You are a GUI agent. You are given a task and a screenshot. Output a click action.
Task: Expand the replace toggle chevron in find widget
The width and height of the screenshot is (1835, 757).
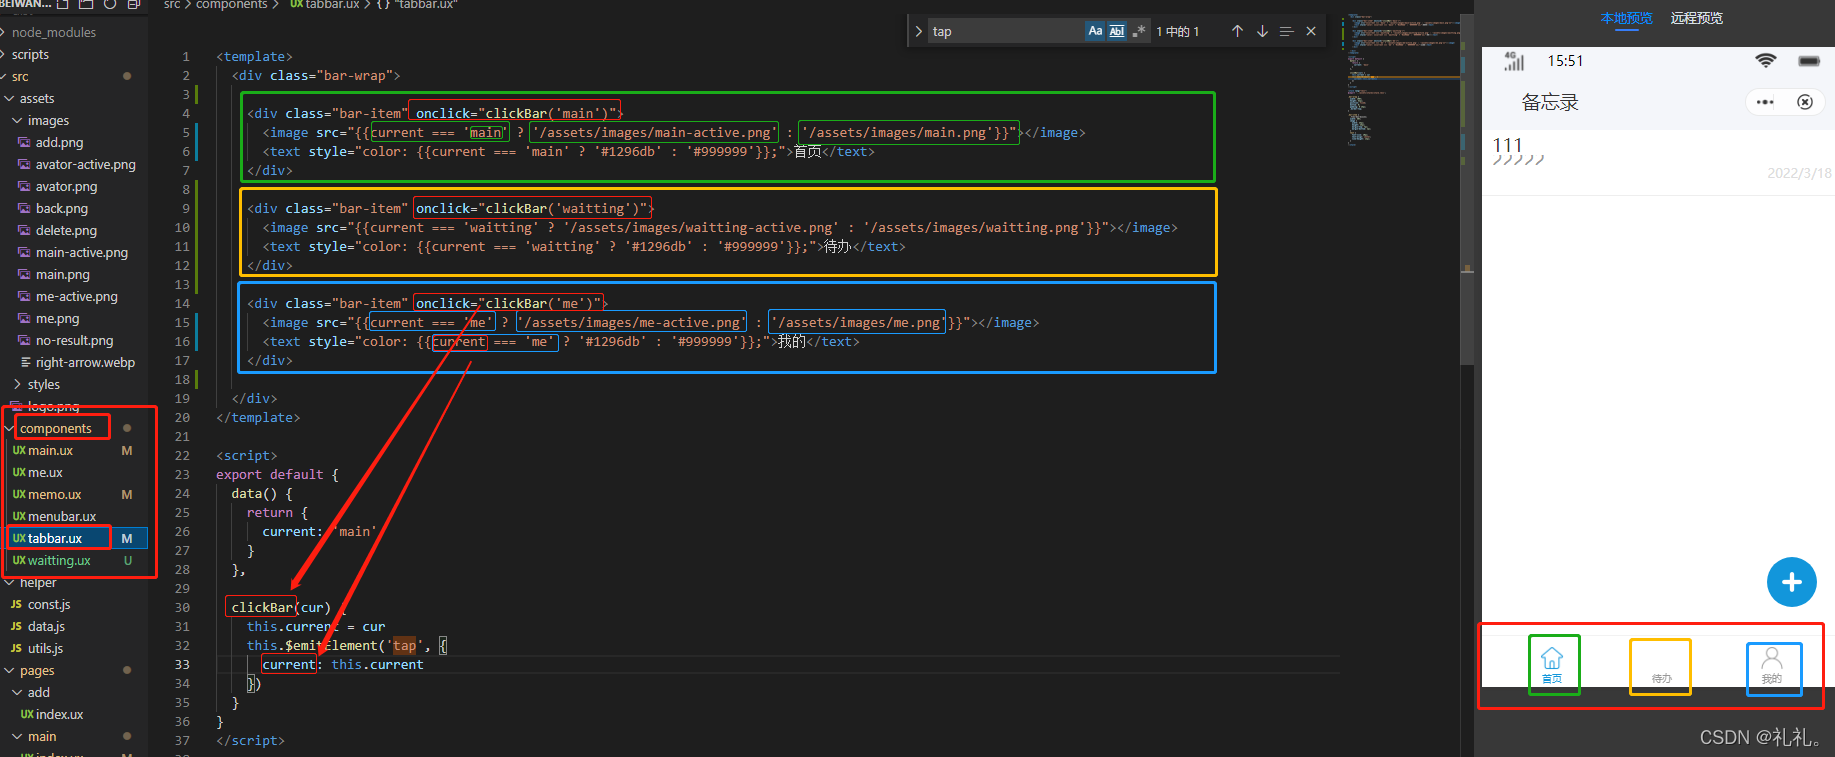[918, 31]
